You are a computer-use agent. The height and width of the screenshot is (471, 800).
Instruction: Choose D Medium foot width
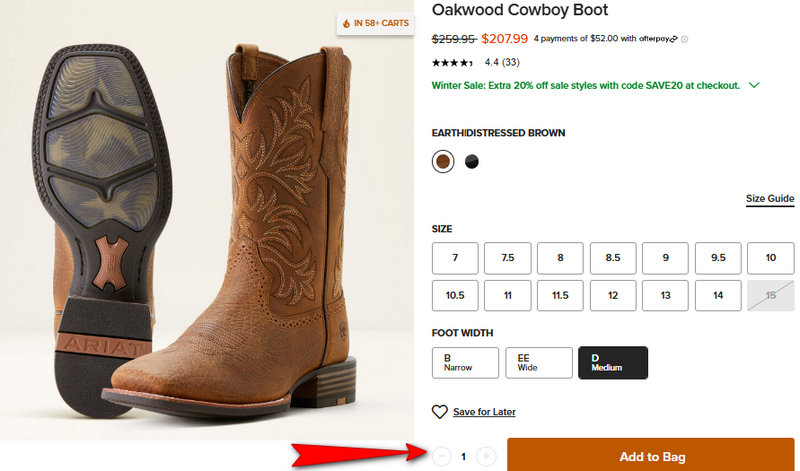tap(613, 363)
